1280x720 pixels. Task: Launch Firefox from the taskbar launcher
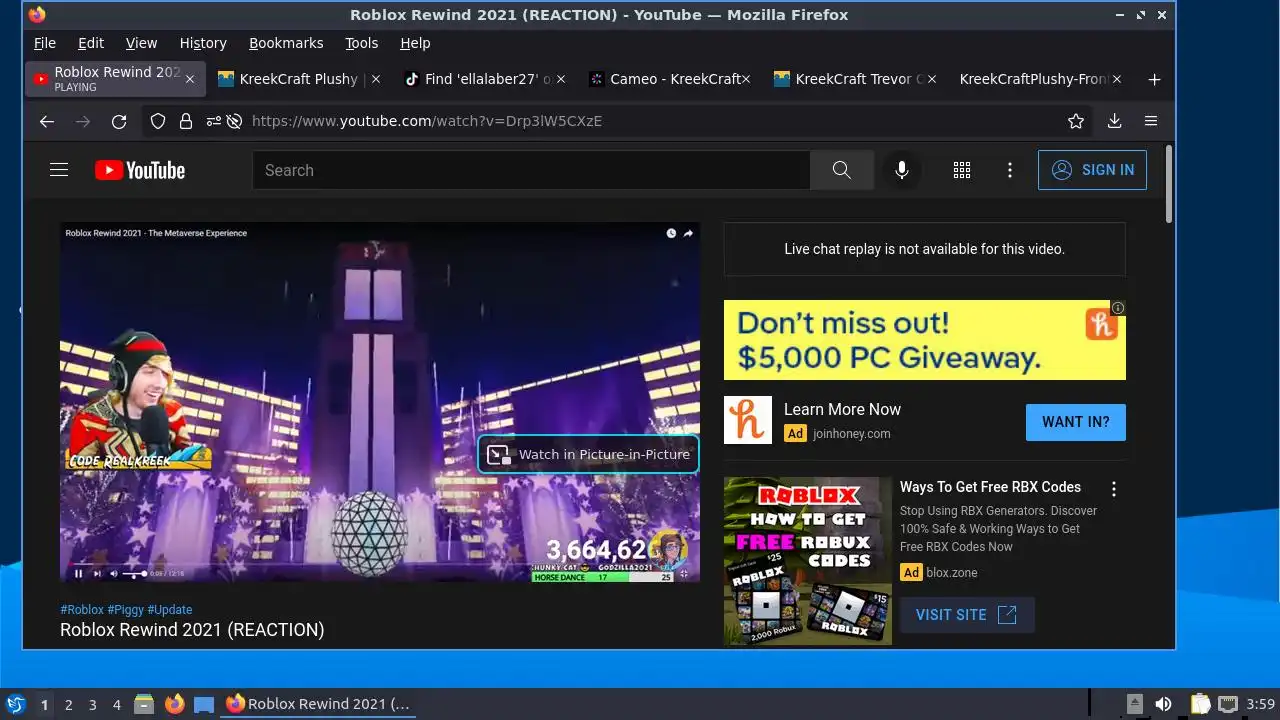174,704
